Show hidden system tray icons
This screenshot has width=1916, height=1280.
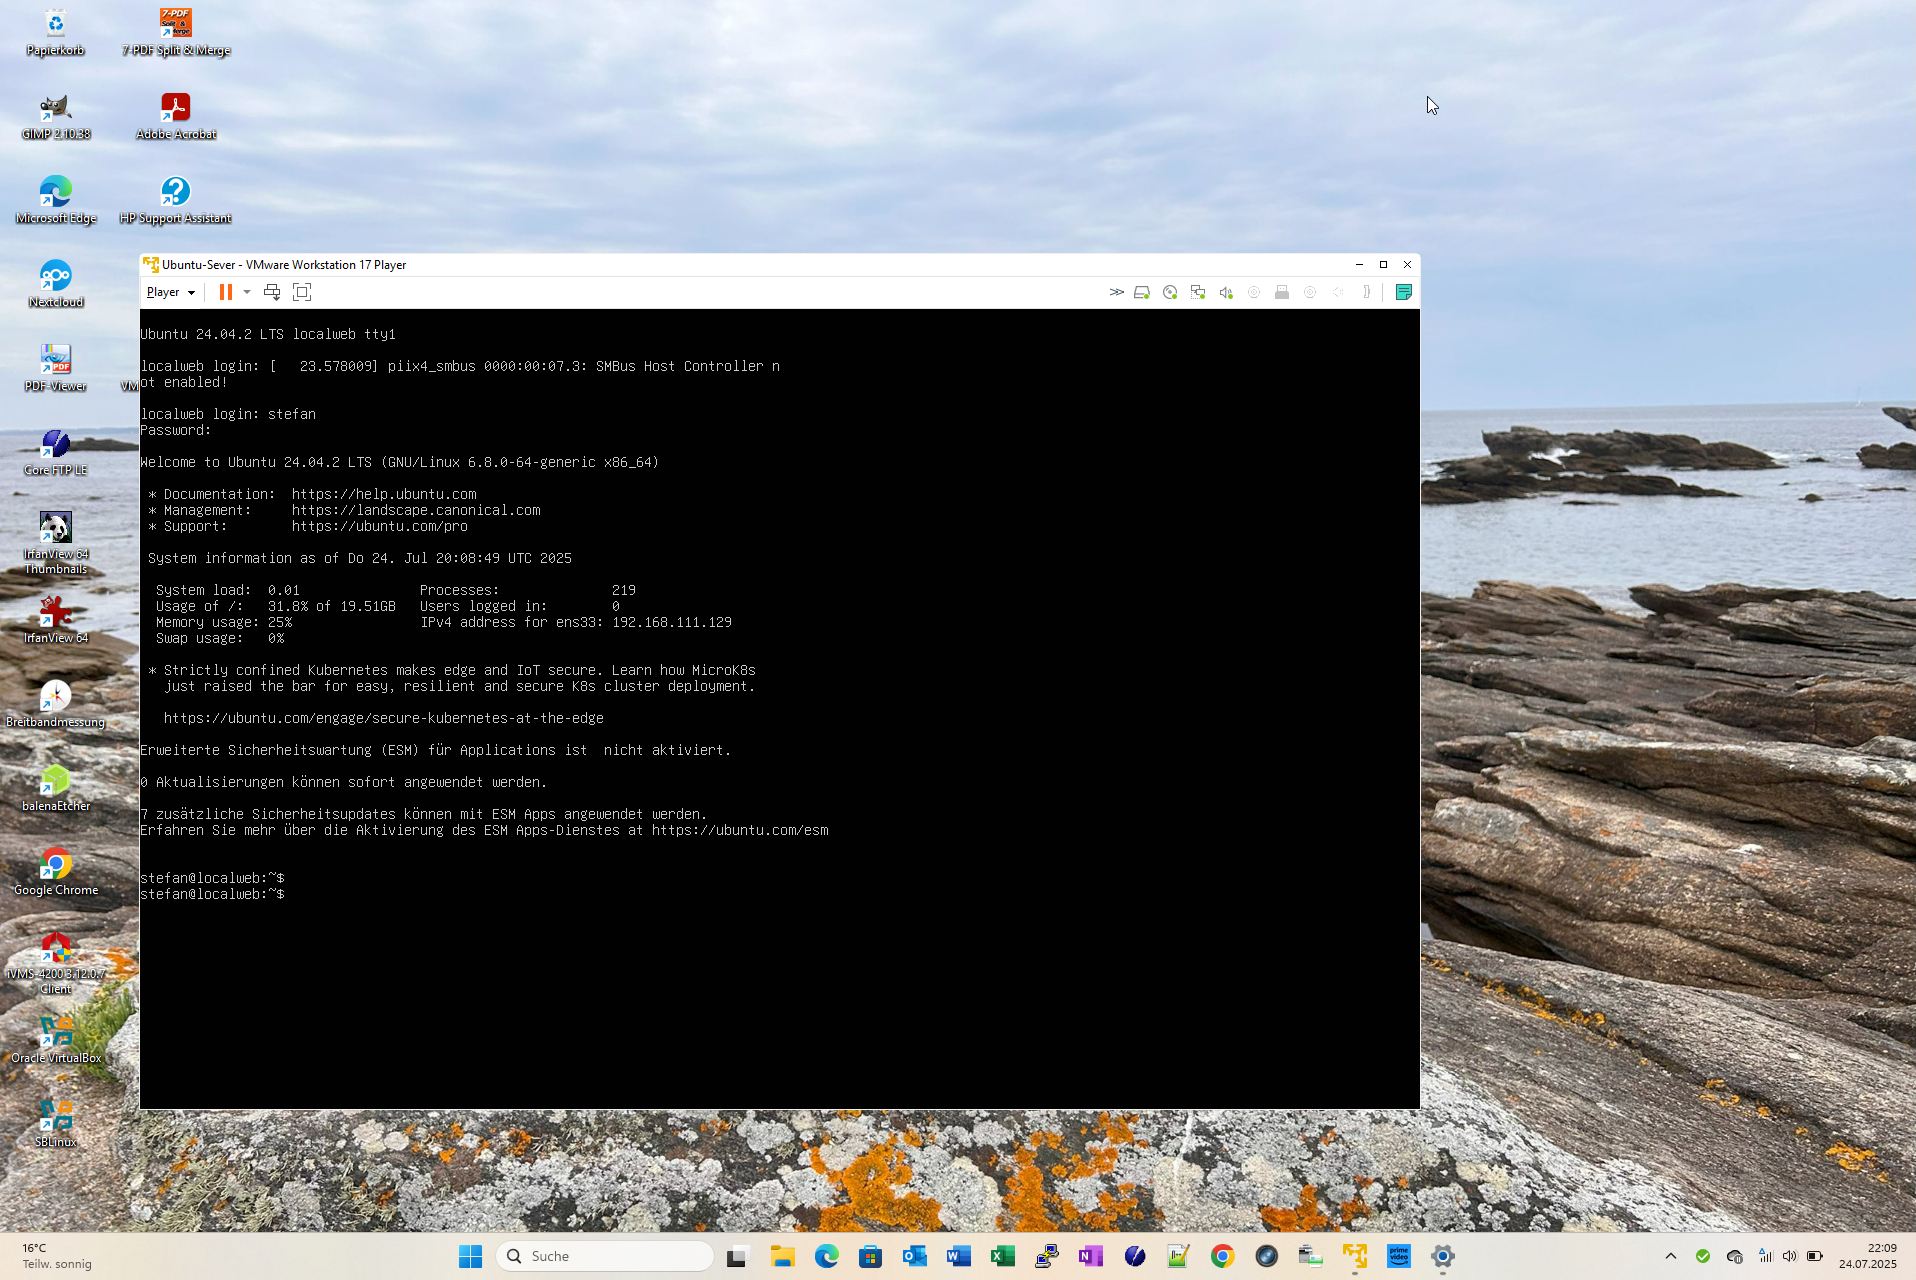1670,1256
